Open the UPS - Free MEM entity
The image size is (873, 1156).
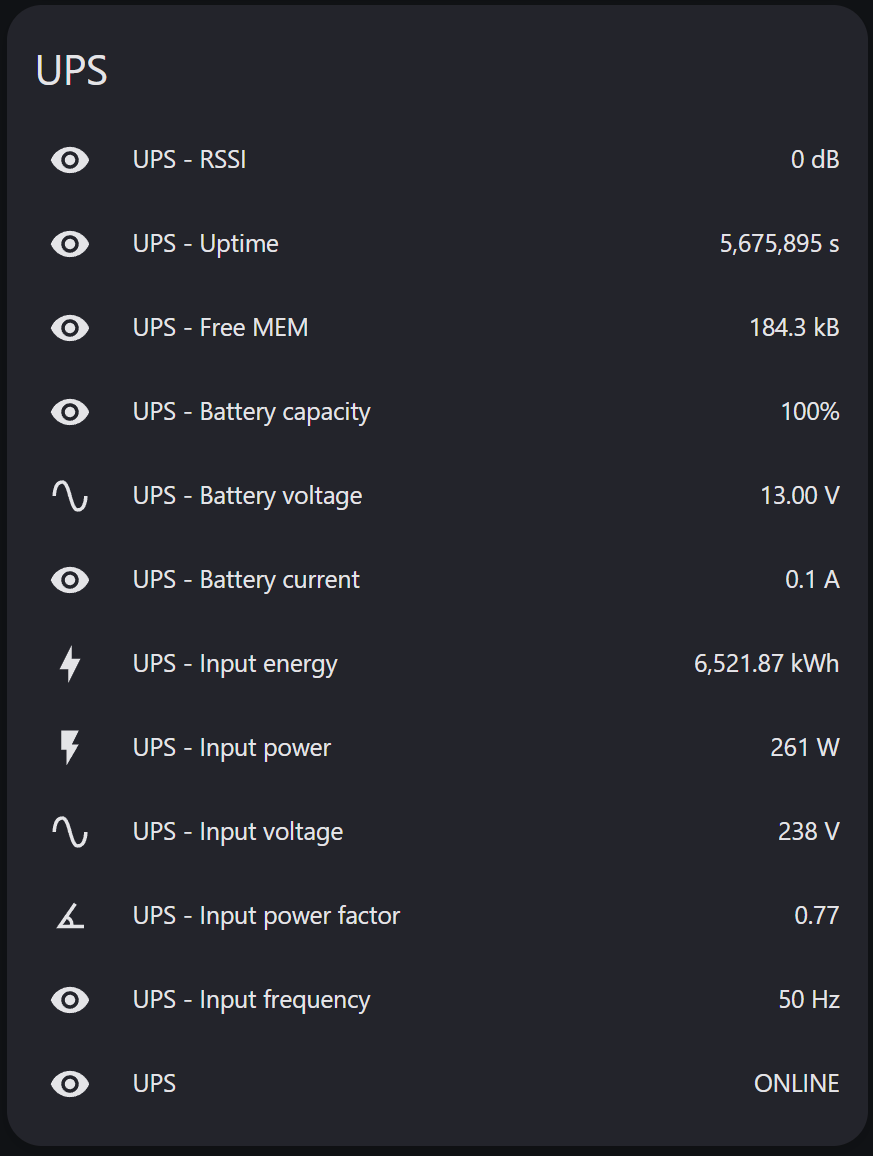(437, 328)
